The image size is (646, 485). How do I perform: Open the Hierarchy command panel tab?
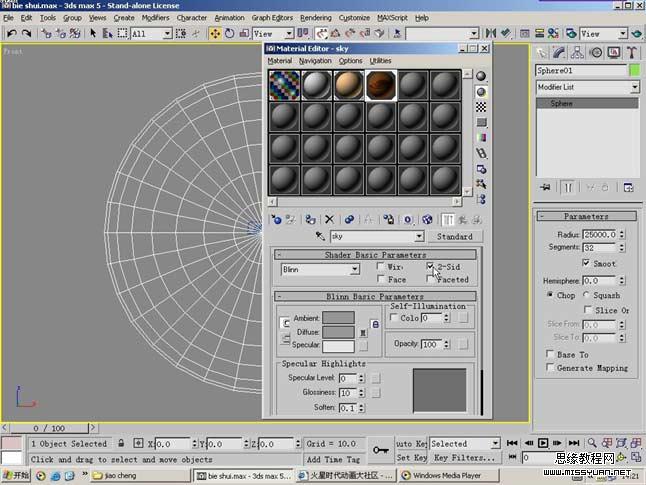(x=577, y=52)
